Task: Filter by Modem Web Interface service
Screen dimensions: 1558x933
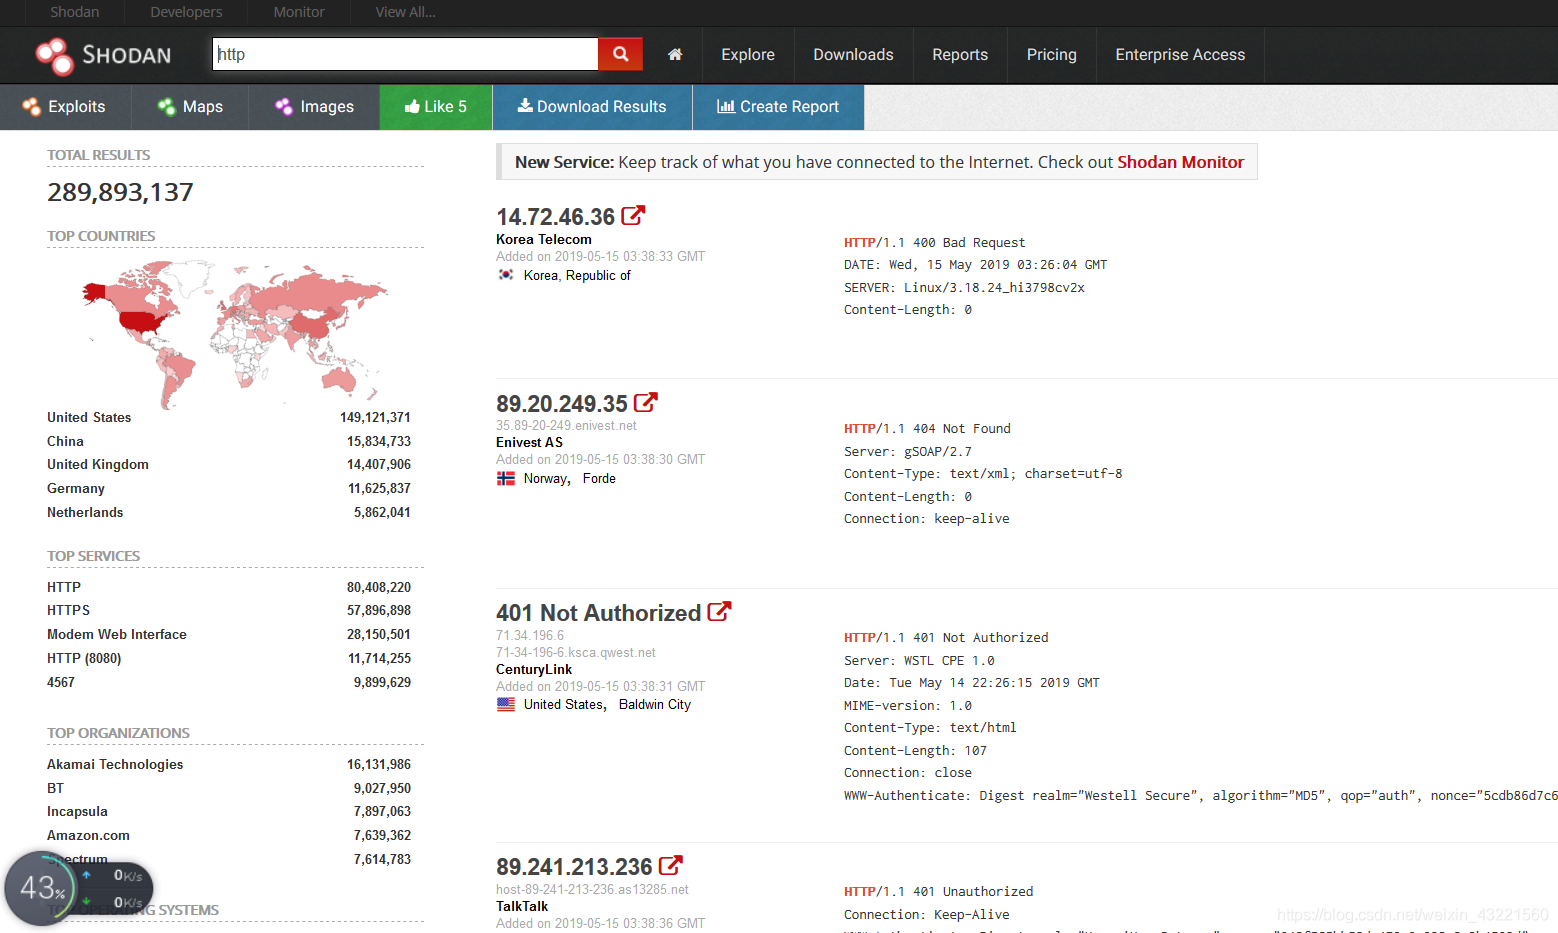Action: 117,634
